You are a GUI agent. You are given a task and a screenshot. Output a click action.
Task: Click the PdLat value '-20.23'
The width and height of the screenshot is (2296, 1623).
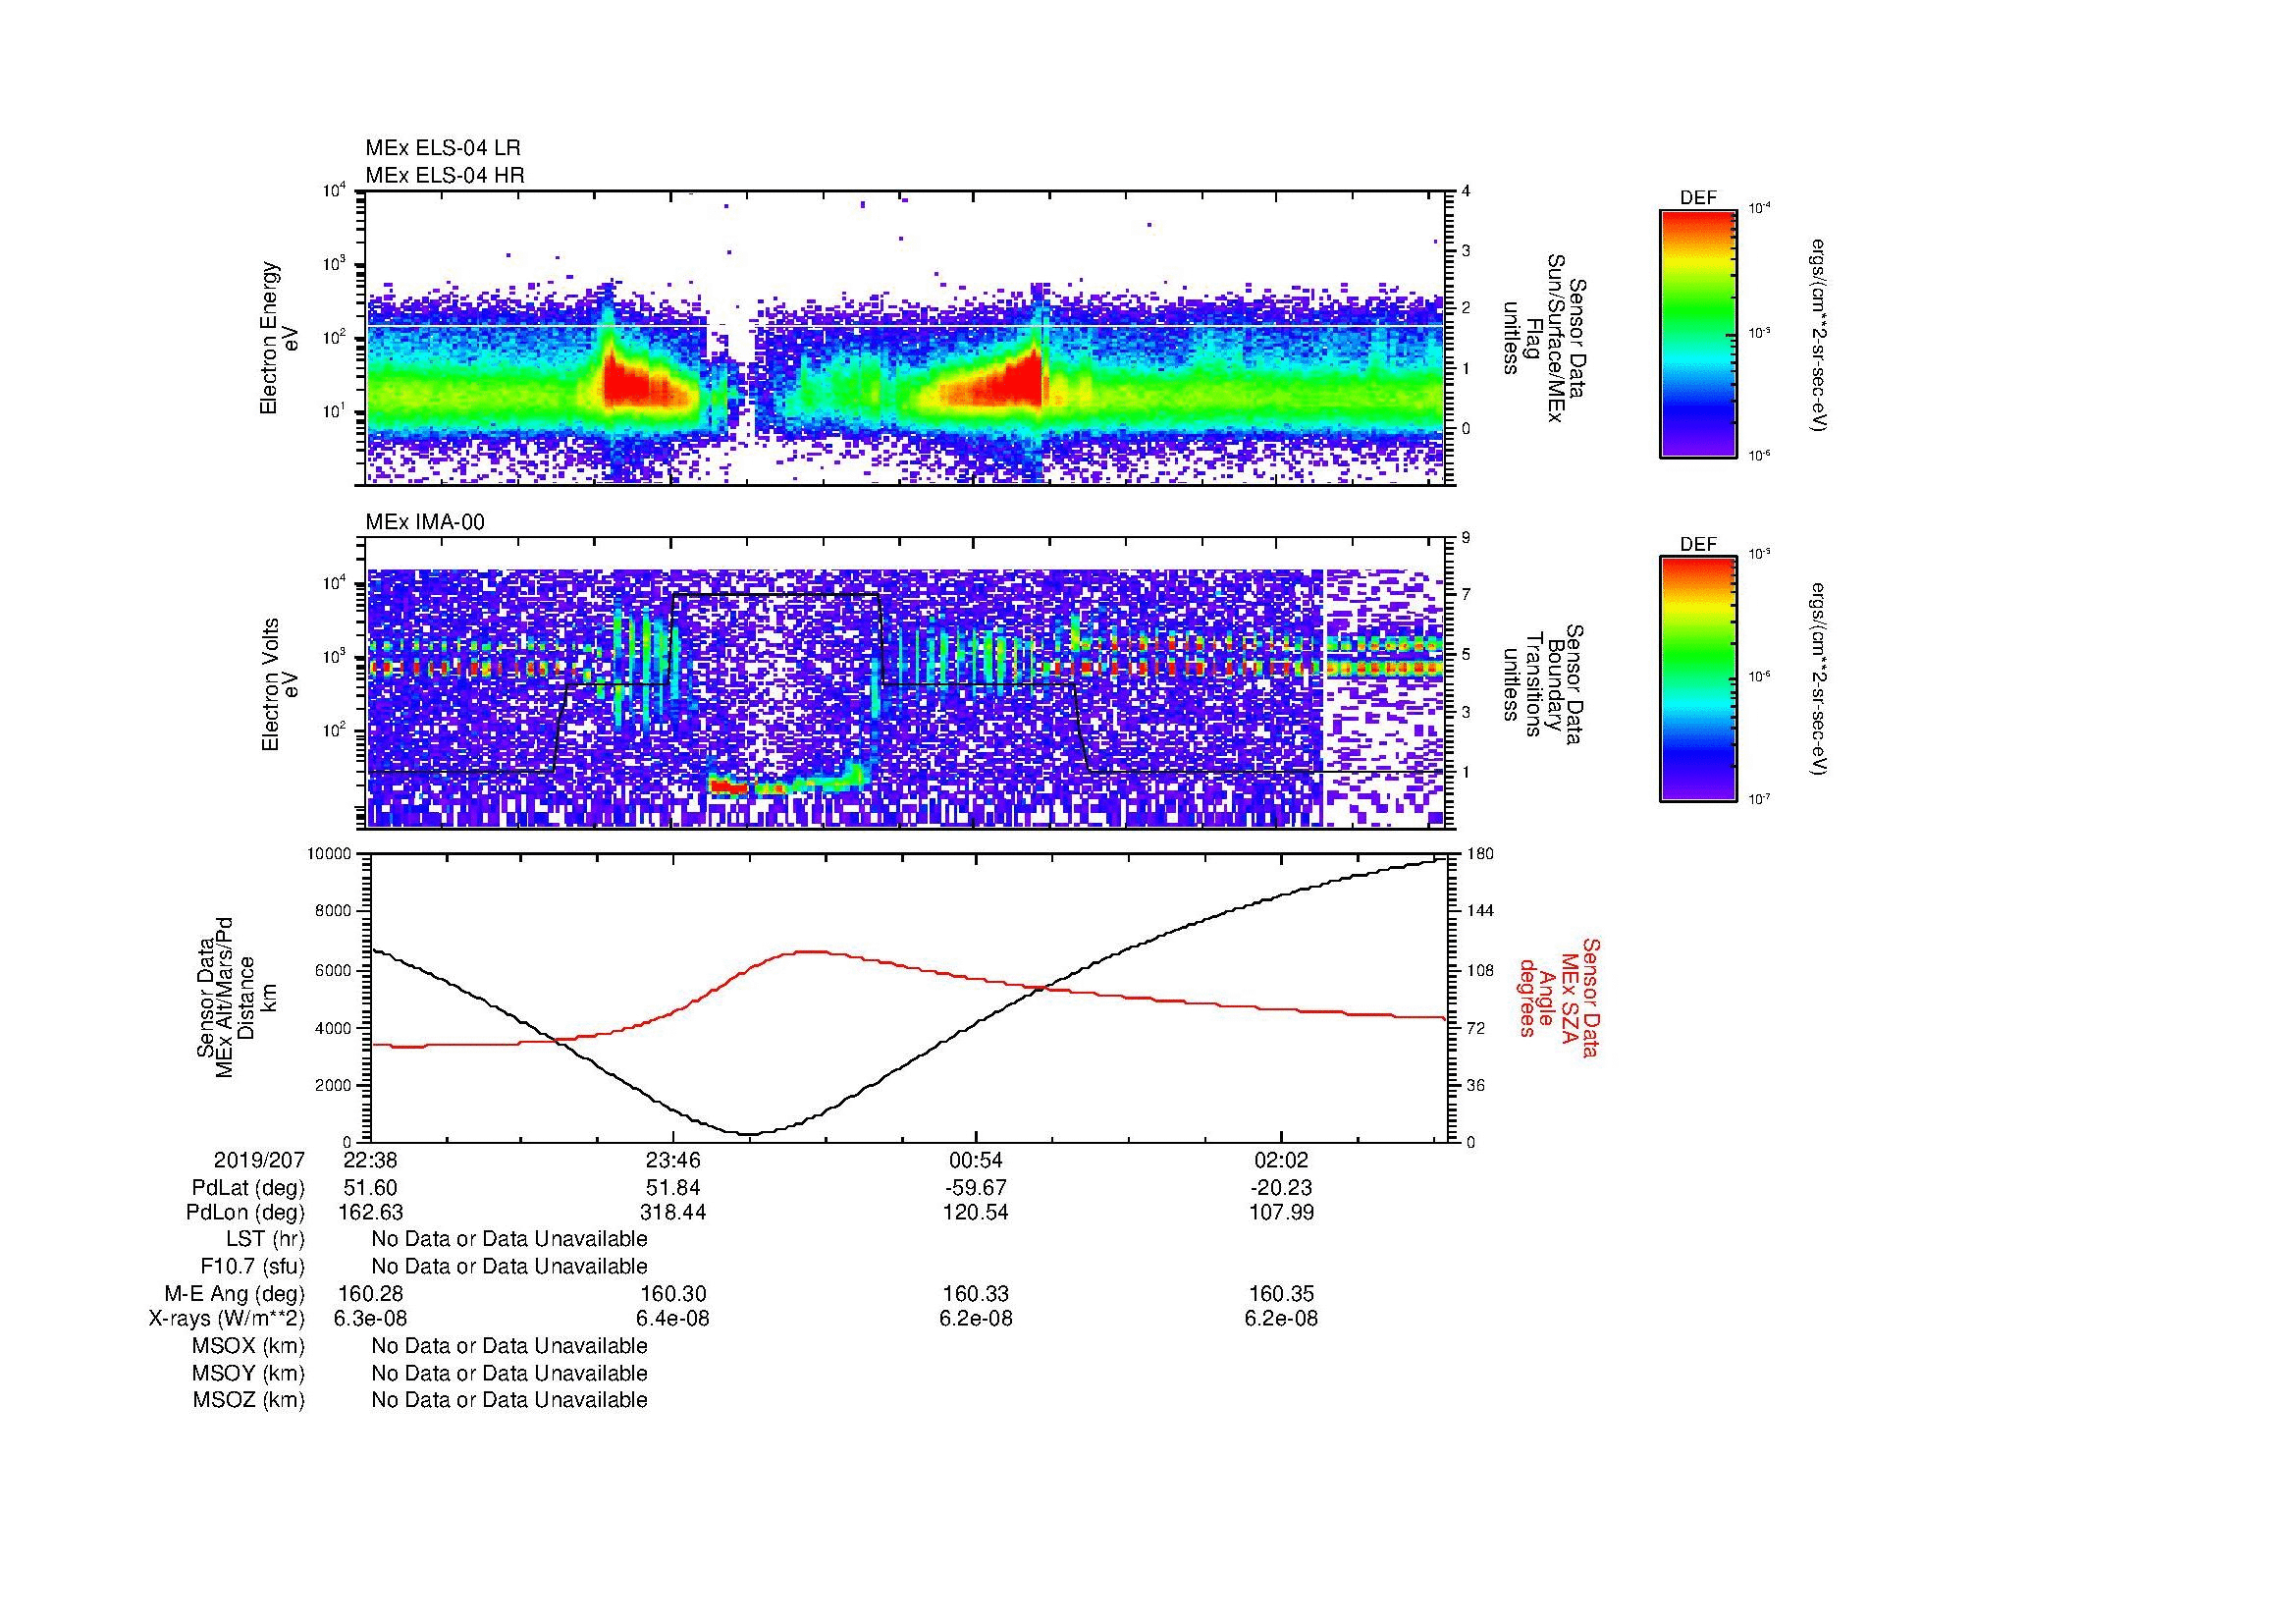(x=1281, y=1188)
